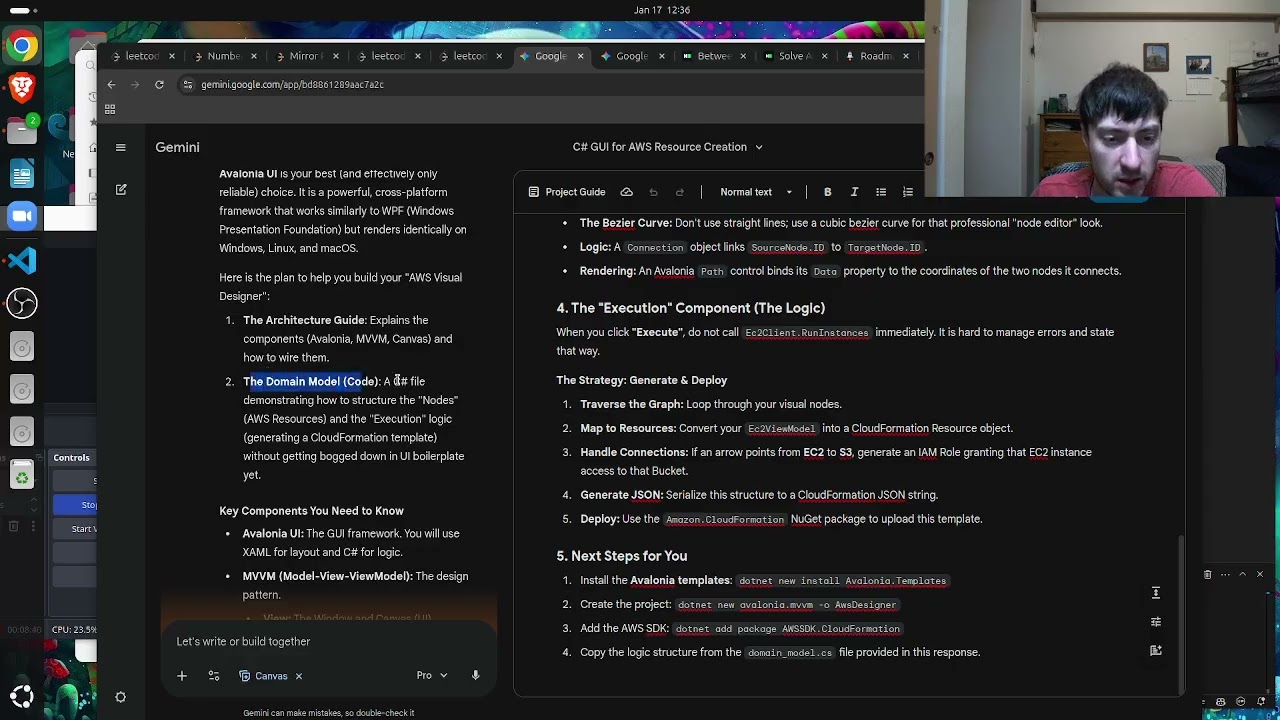Close the active Google Gemini tab

pyautogui.click(x=581, y=56)
